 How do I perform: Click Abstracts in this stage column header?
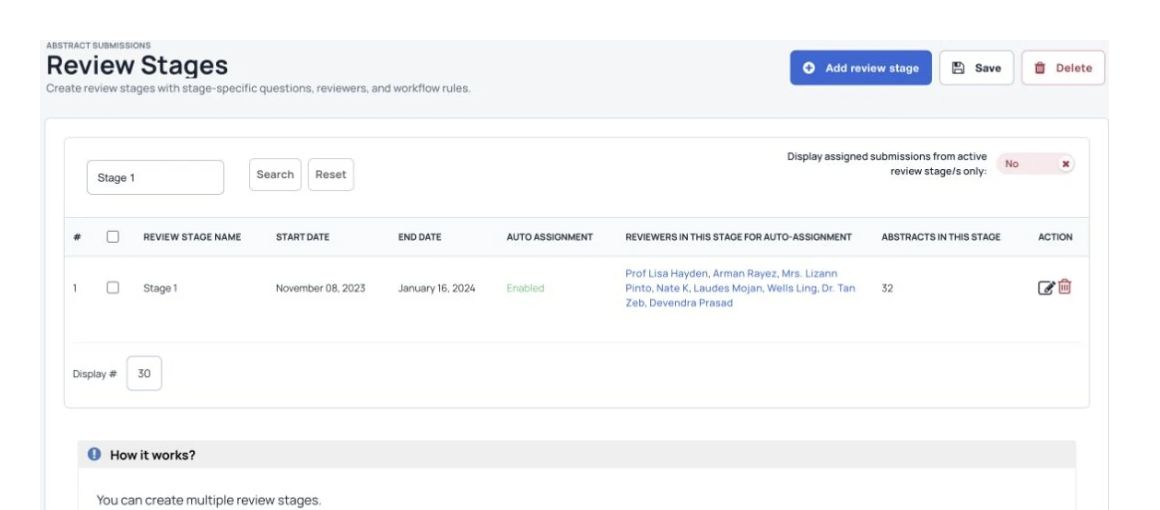[x=941, y=237]
